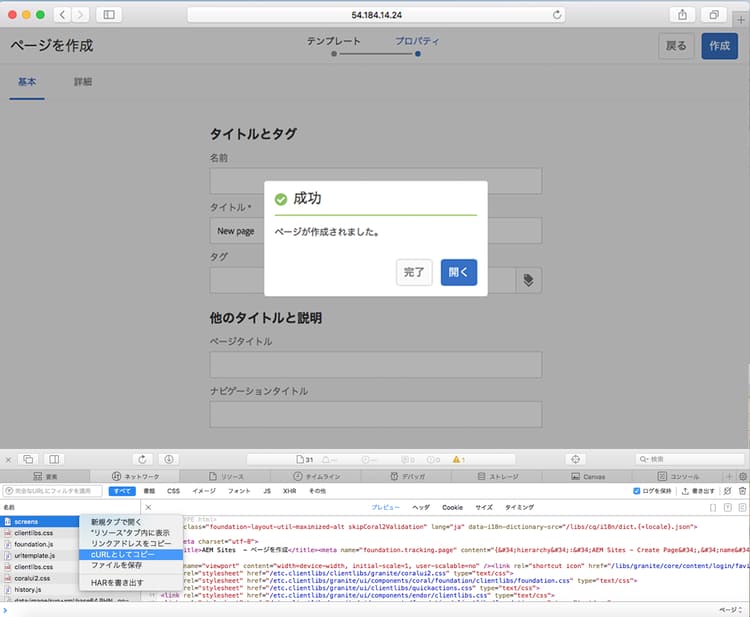Filter network by 'フォント' type
The height and width of the screenshot is (617, 750).
[239, 491]
